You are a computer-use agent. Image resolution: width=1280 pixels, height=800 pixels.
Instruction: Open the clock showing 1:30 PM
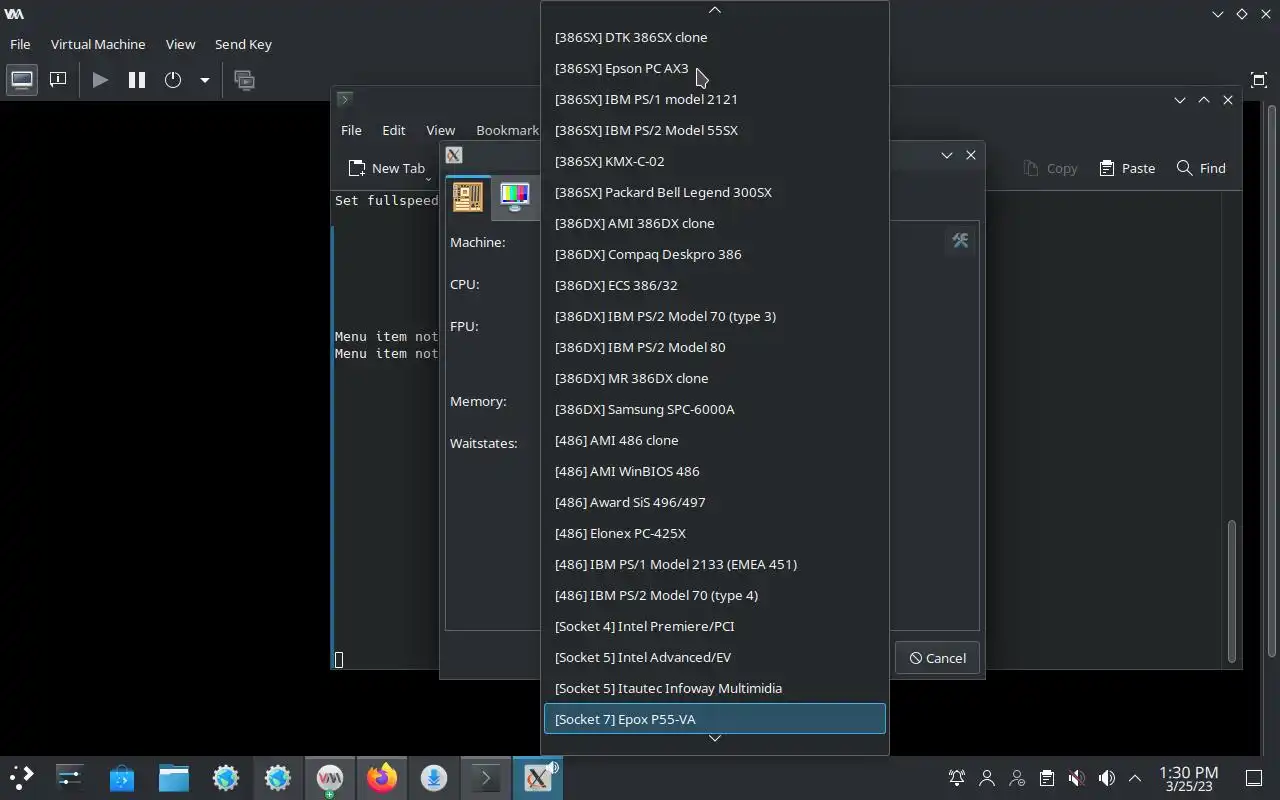tap(1188, 778)
